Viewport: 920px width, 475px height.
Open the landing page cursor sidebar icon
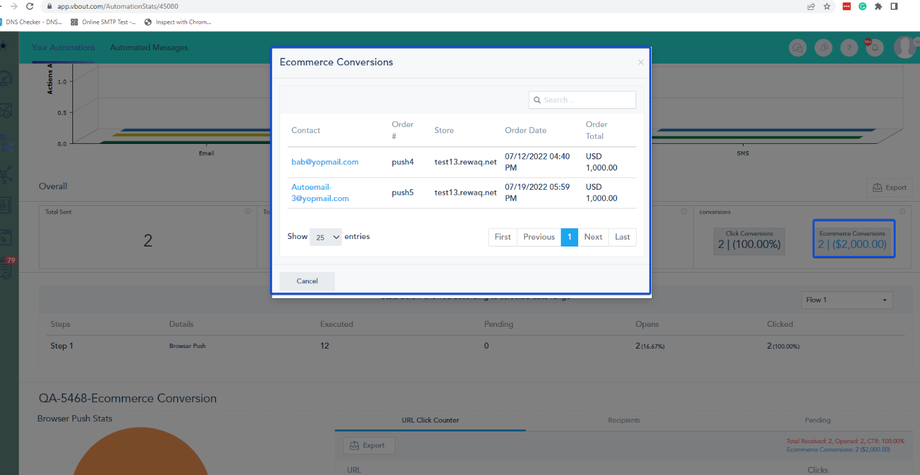click(x=6, y=238)
